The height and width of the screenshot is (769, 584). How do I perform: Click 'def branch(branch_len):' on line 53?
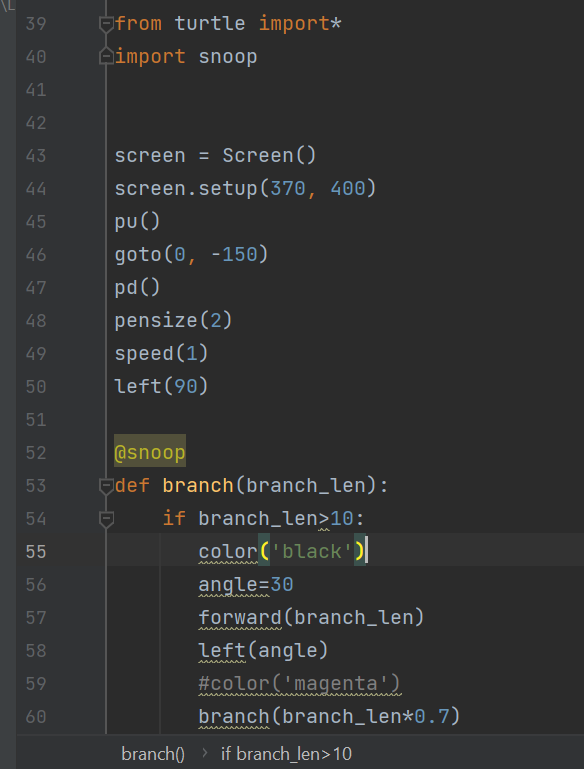(x=252, y=486)
